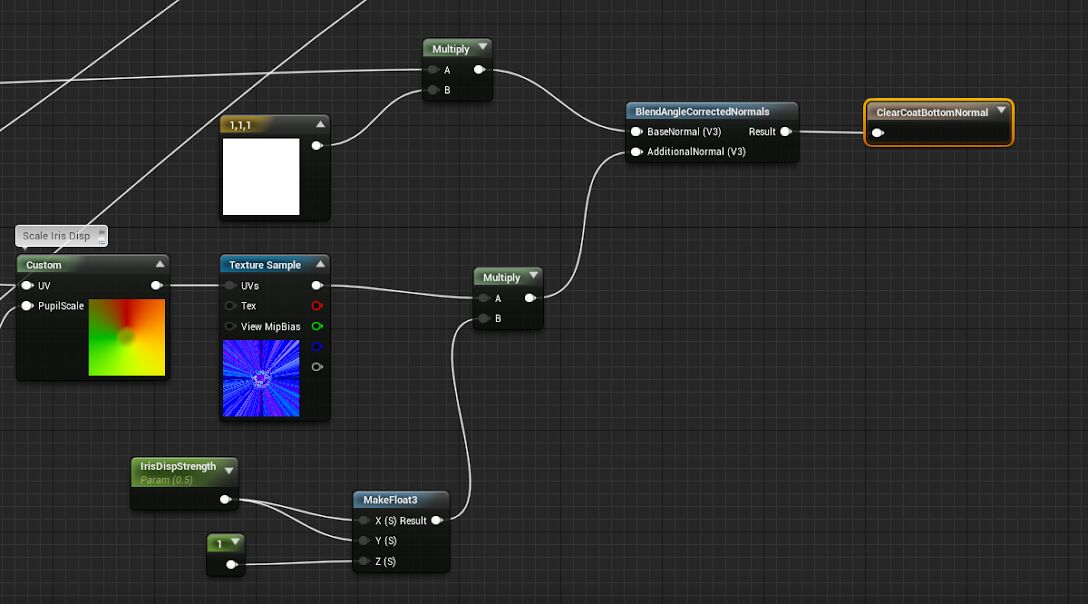Image resolution: width=1088 pixels, height=604 pixels.
Task: Expand the top Multiply node arrow
Action: [x=483, y=47]
